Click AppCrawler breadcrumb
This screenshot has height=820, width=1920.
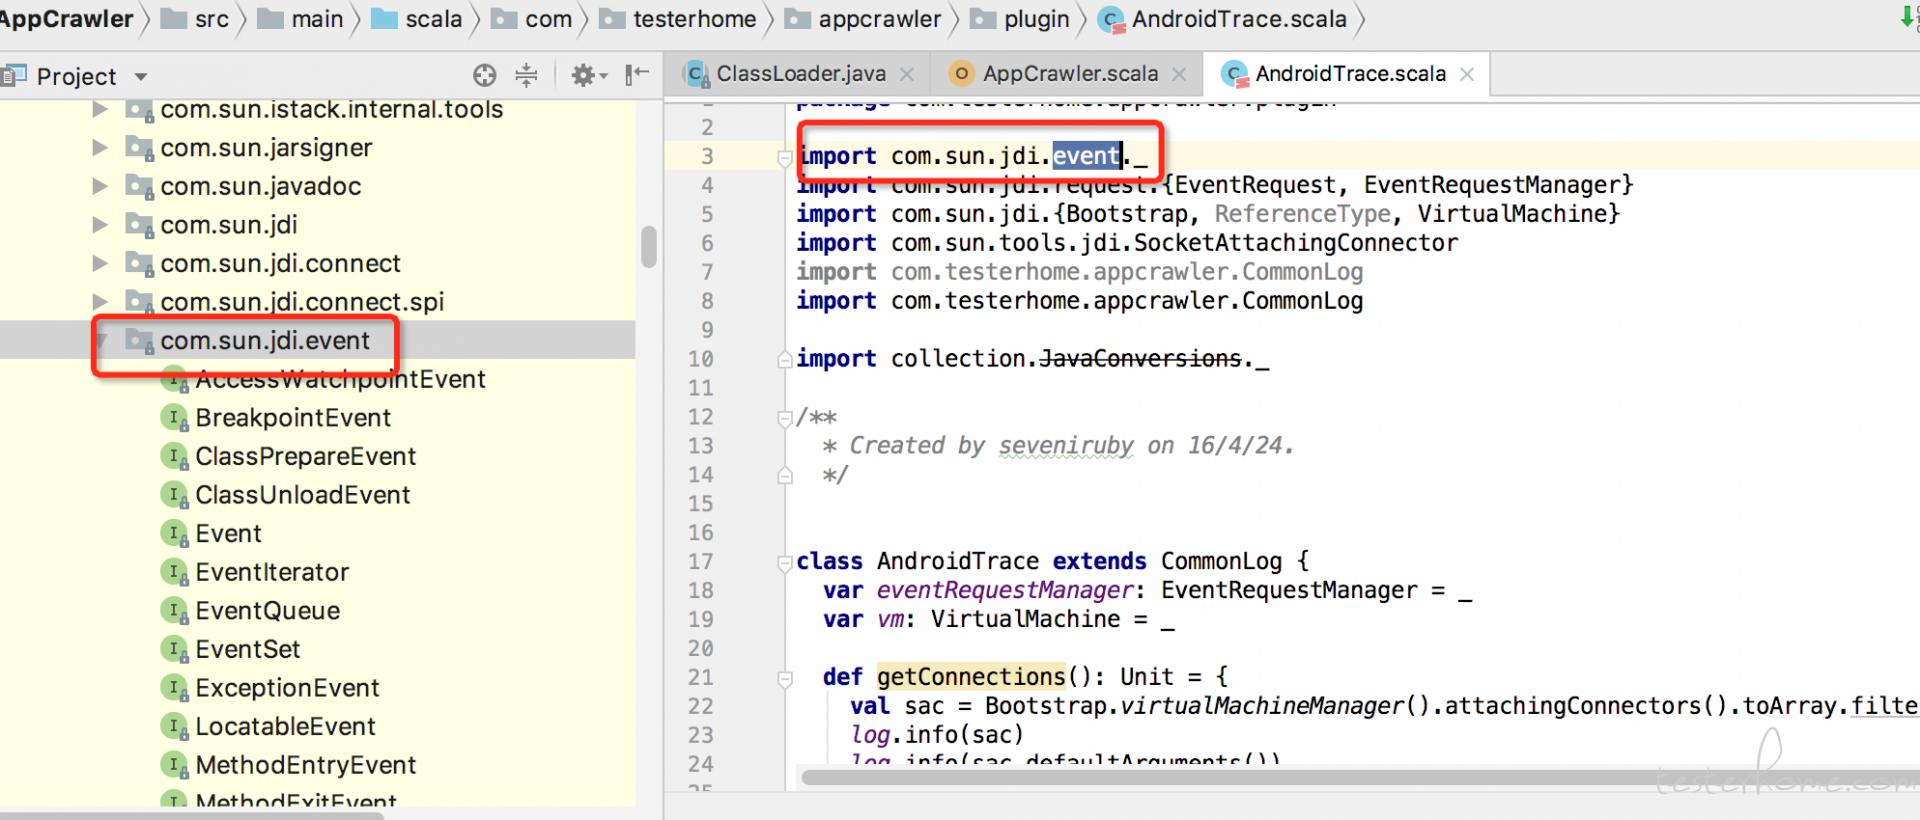(66, 19)
